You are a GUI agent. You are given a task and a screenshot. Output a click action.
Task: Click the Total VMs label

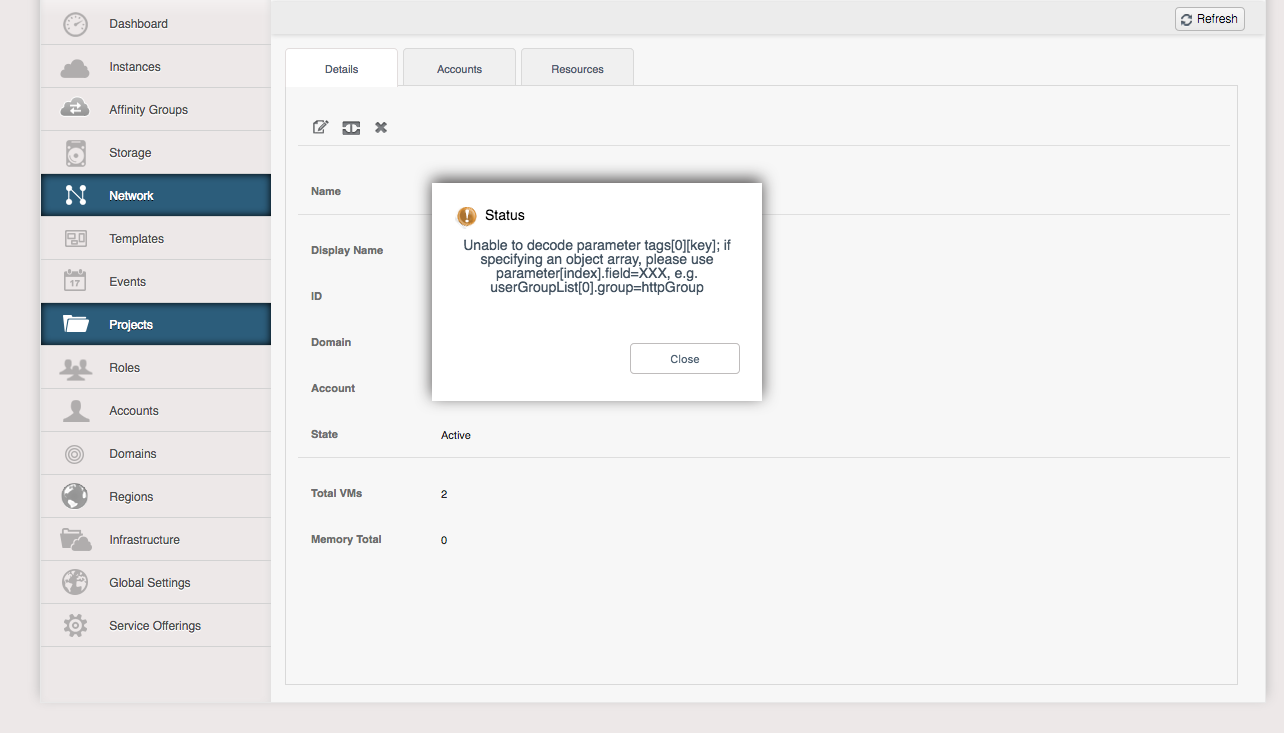tap(337, 493)
